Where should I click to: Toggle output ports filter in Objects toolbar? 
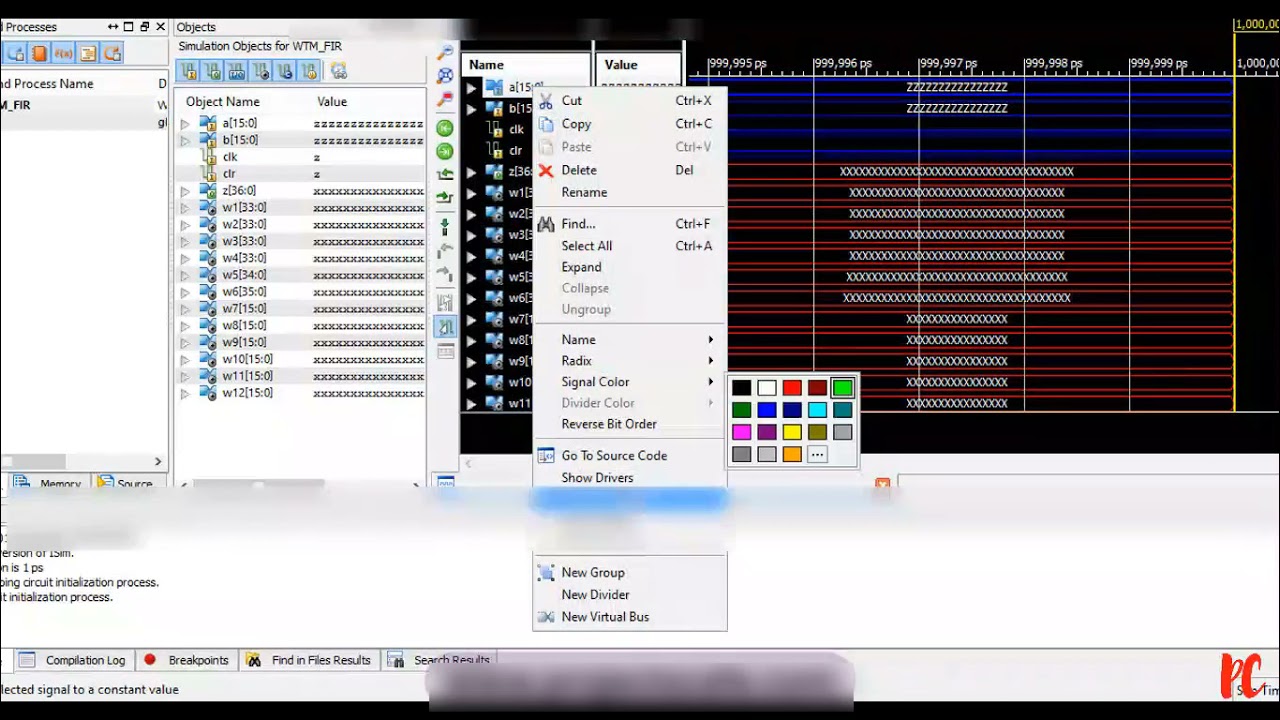tap(212, 71)
